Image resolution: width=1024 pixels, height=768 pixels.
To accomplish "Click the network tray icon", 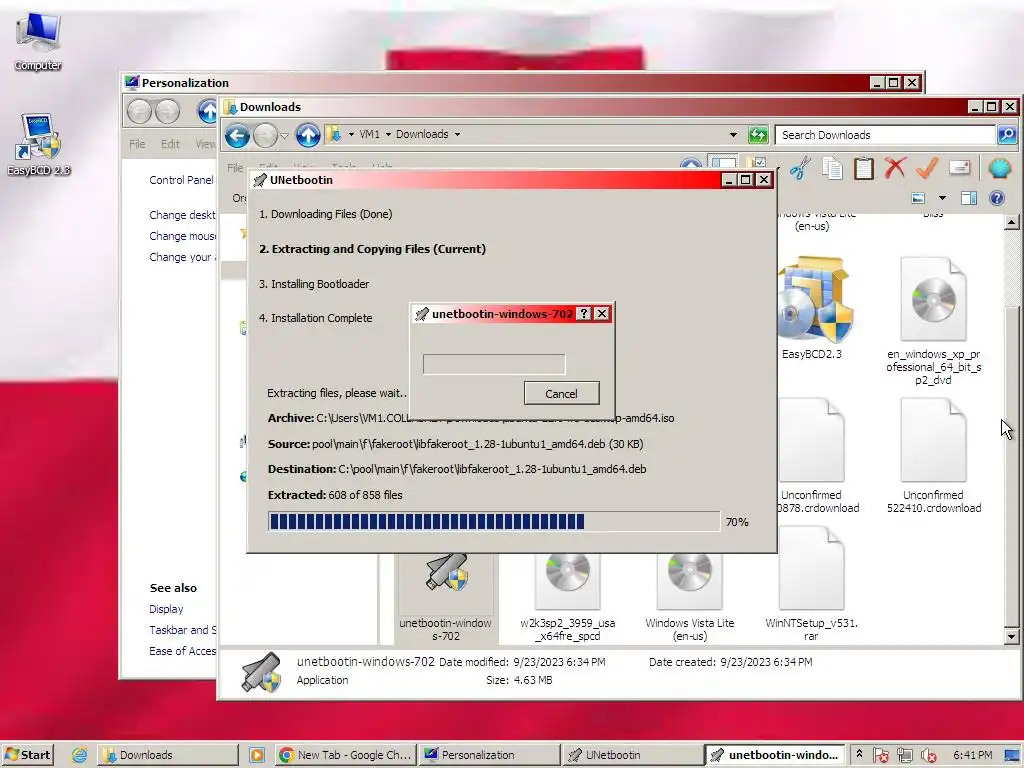I will pos(904,755).
